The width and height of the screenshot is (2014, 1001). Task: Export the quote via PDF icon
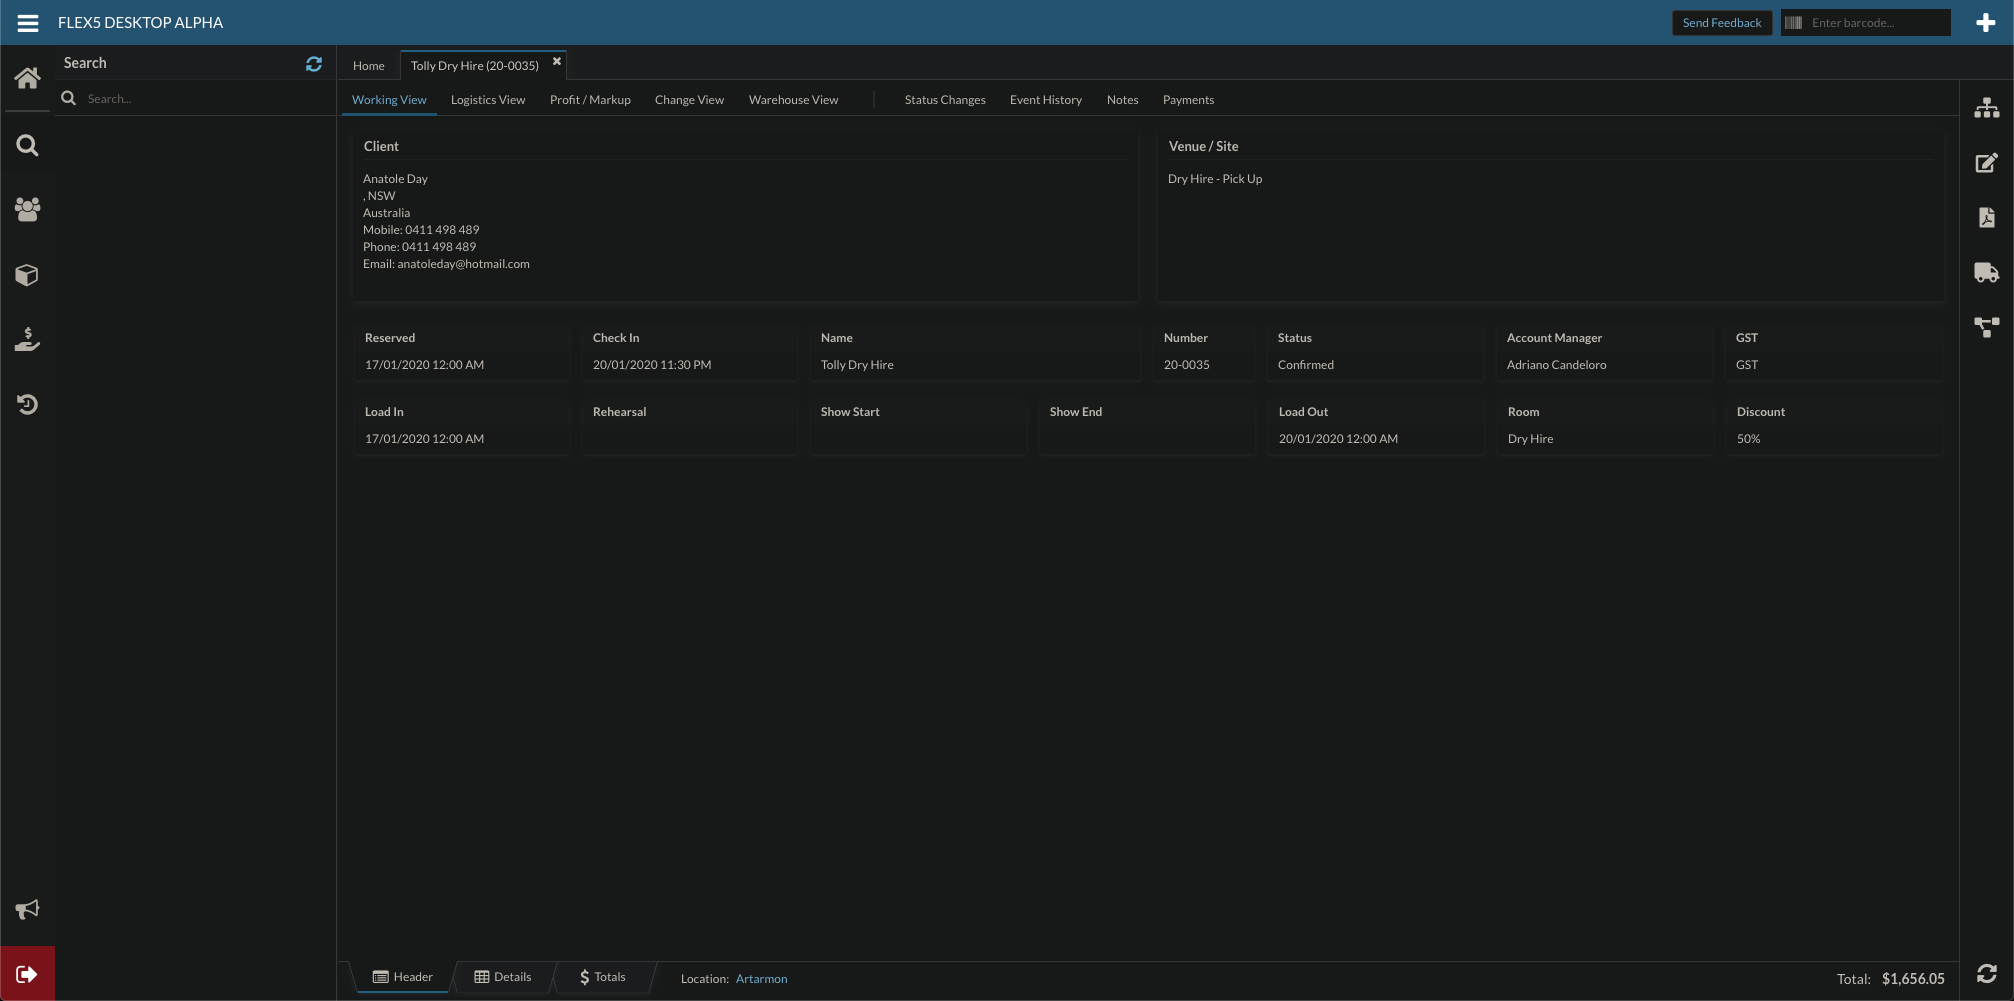1986,218
